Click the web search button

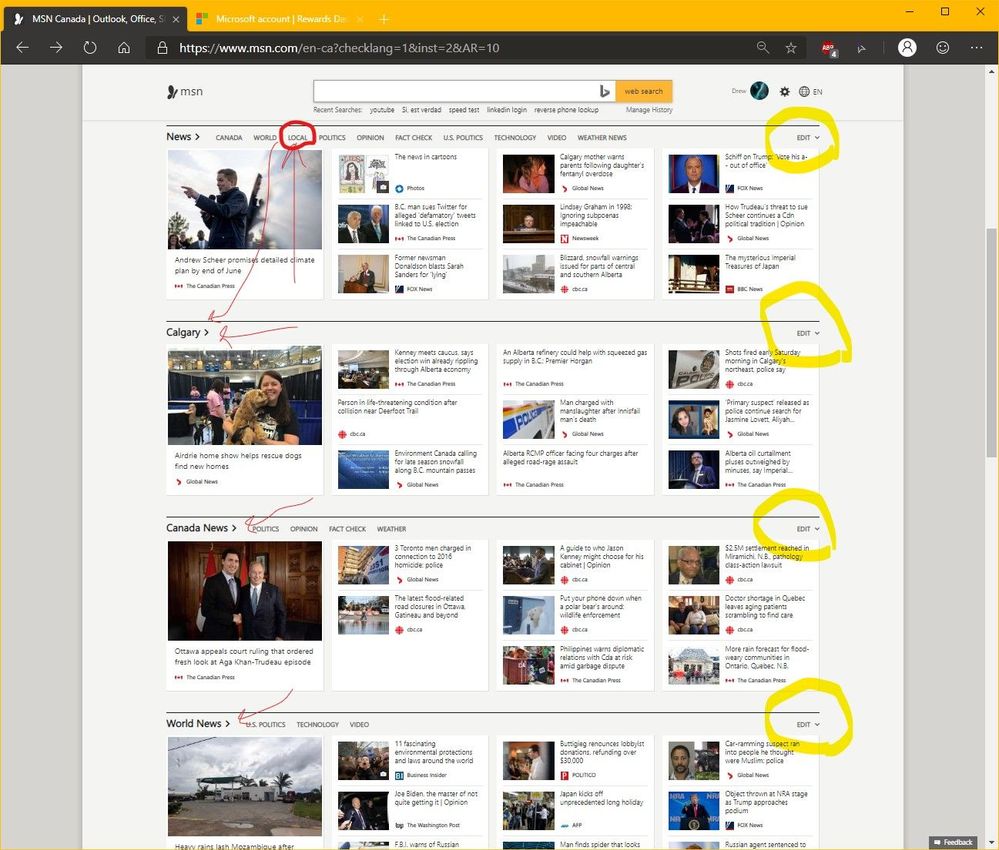click(643, 91)
